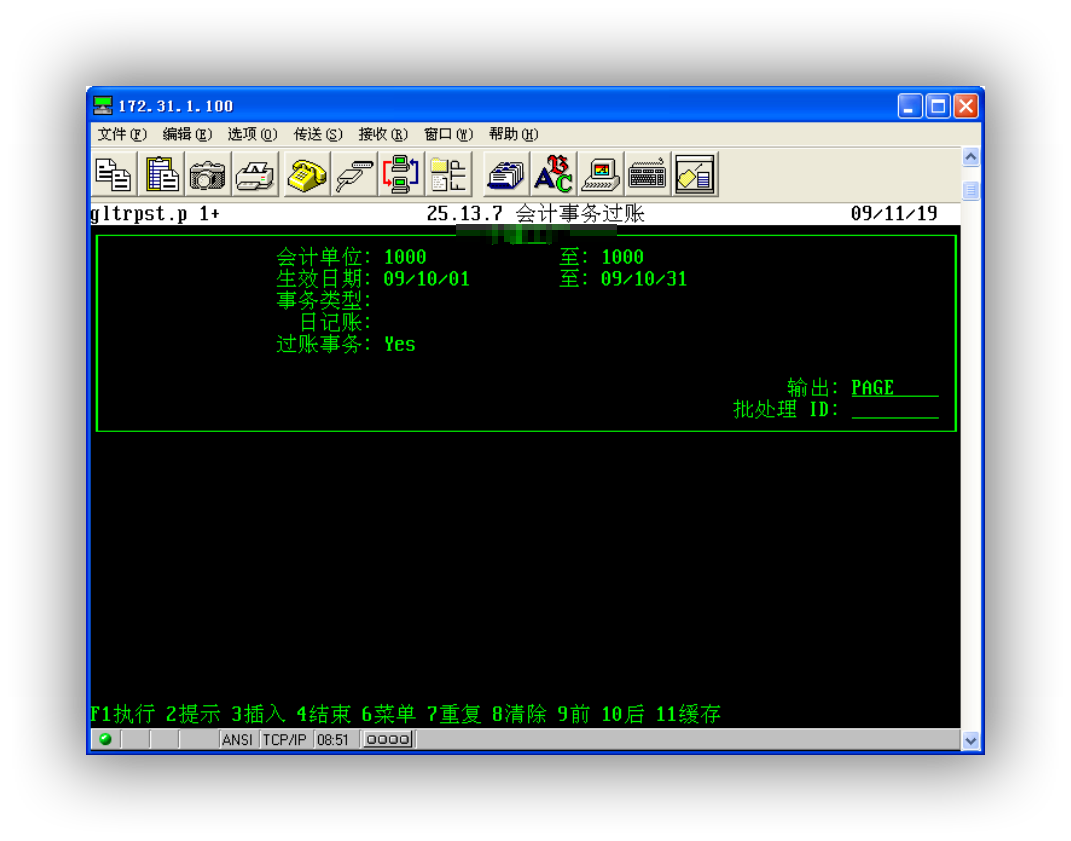
Task: Click the 批处理 ID input field
Action: (895, 409)
